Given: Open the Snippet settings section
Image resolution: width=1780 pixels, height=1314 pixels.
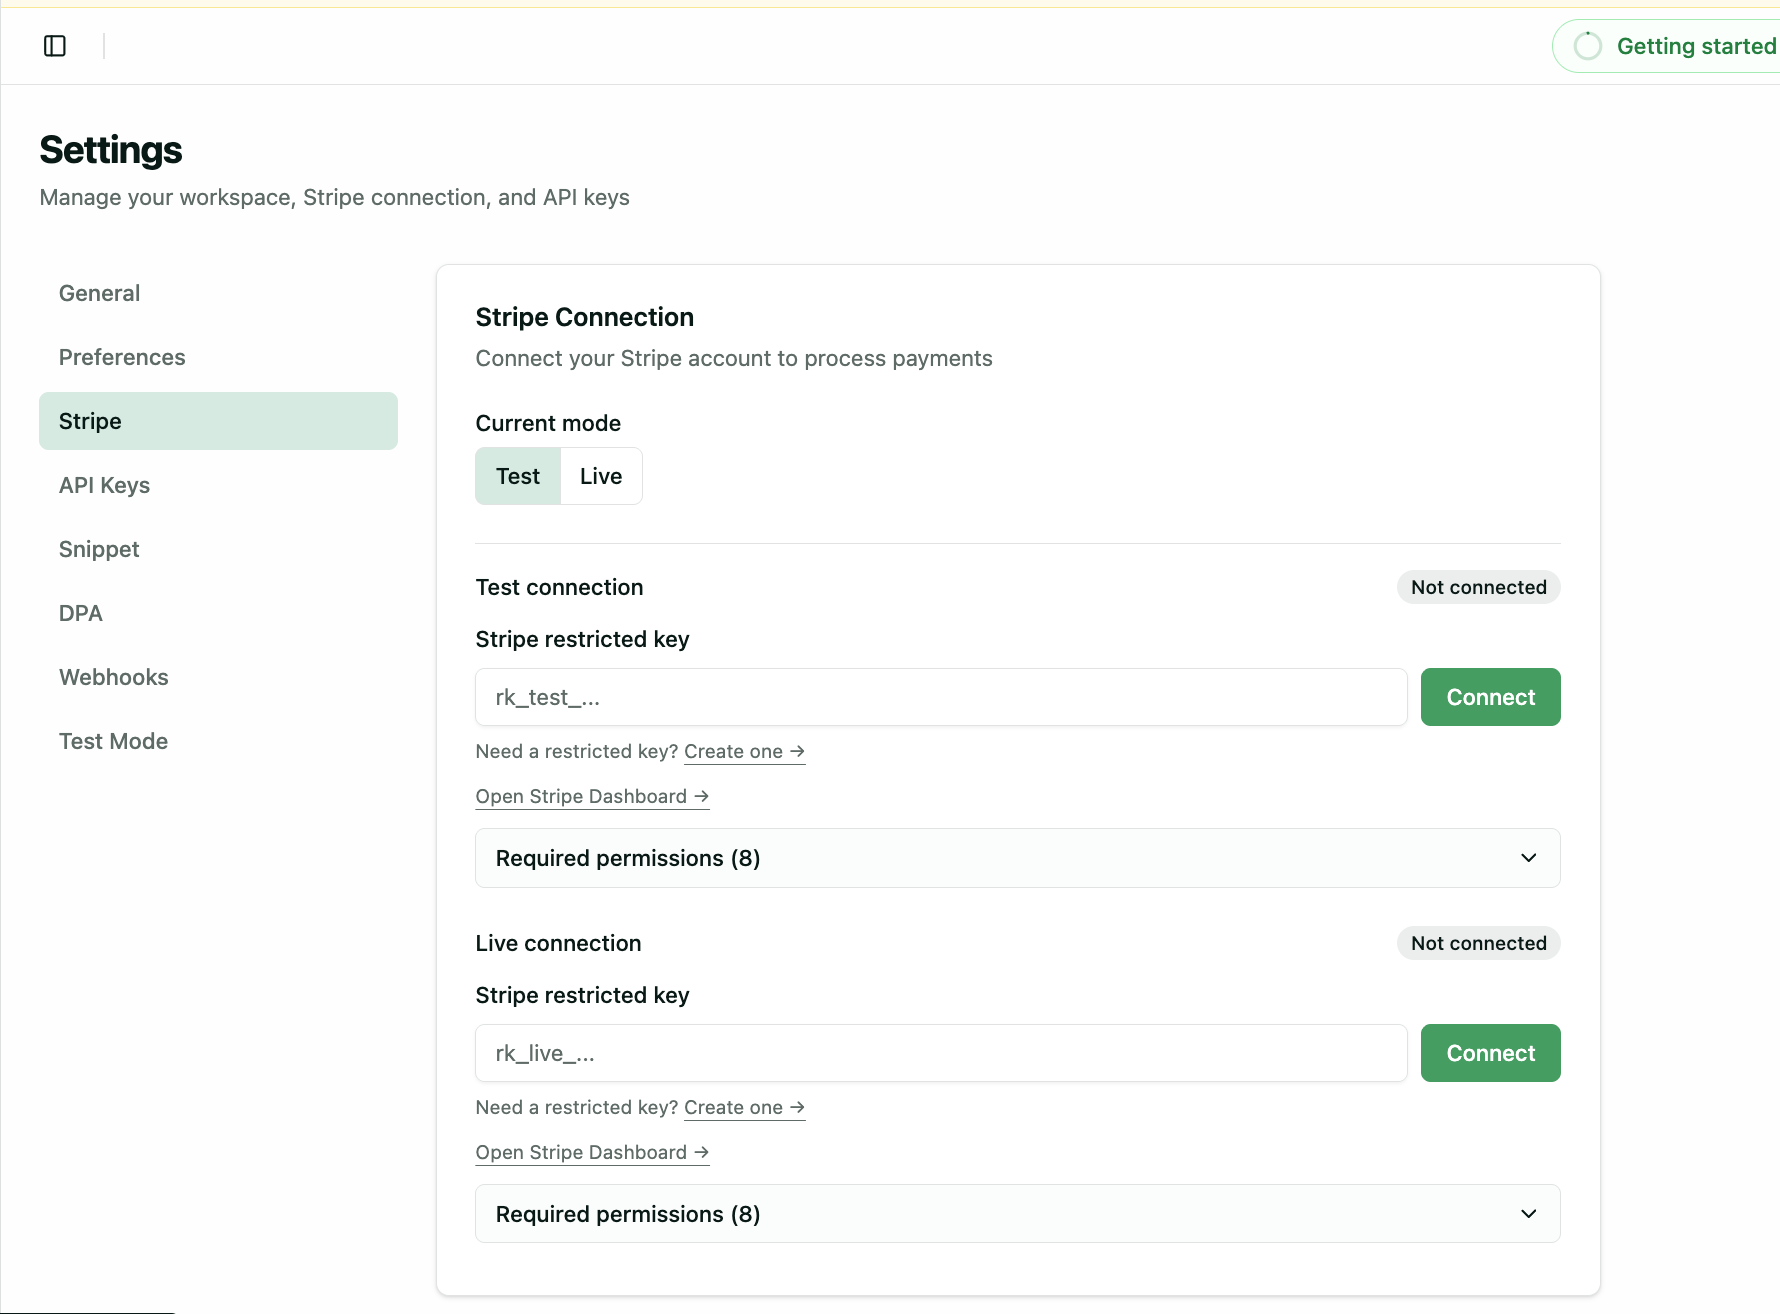Looking at the screenshot, I should pyautogui.click(x=218, y=549).
